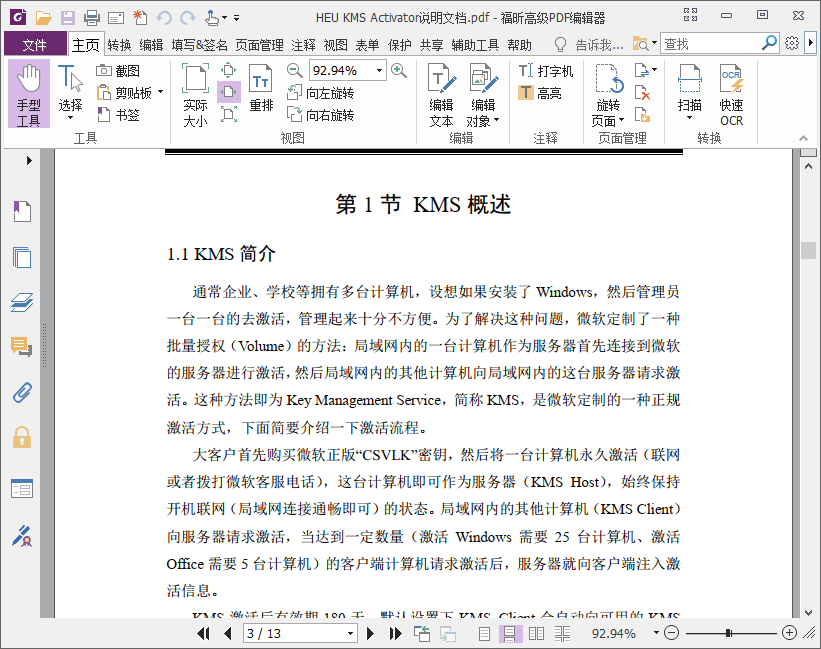The image size is (821, 649).
Task: Click the magnifier search icon in Find box
Action: [769, 43]
